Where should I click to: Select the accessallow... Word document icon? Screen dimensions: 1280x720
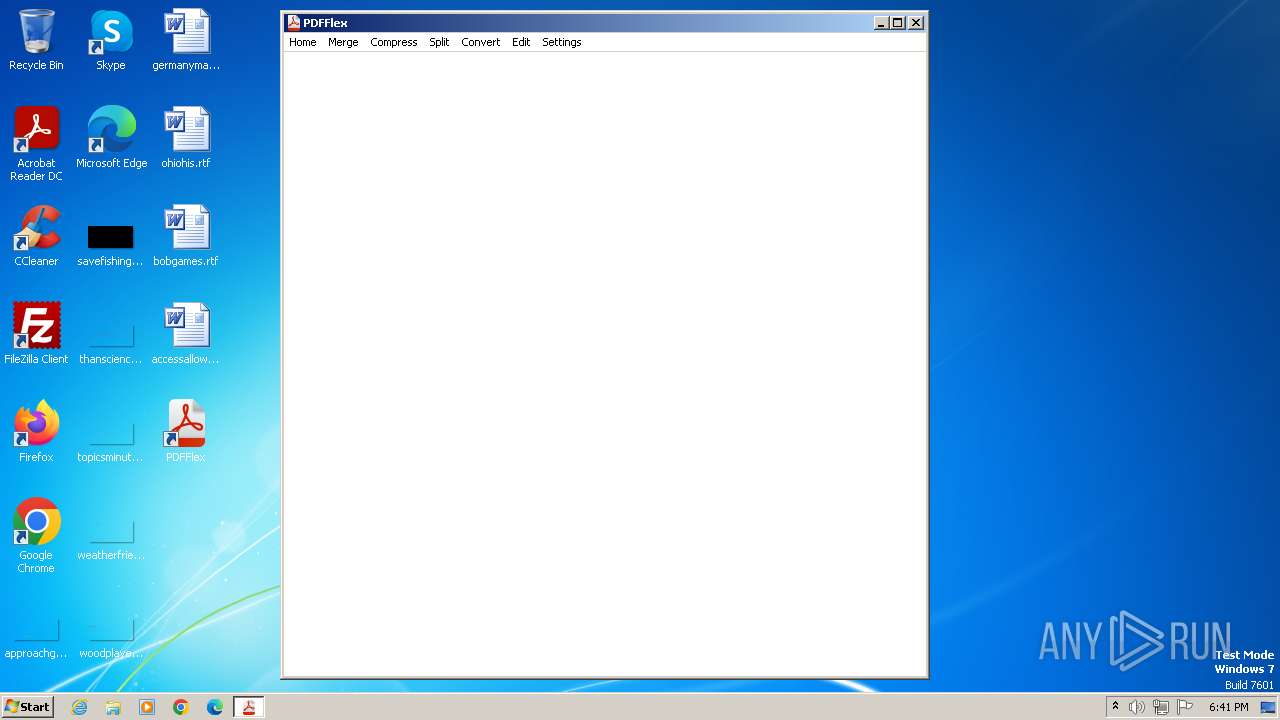point(186,334)
